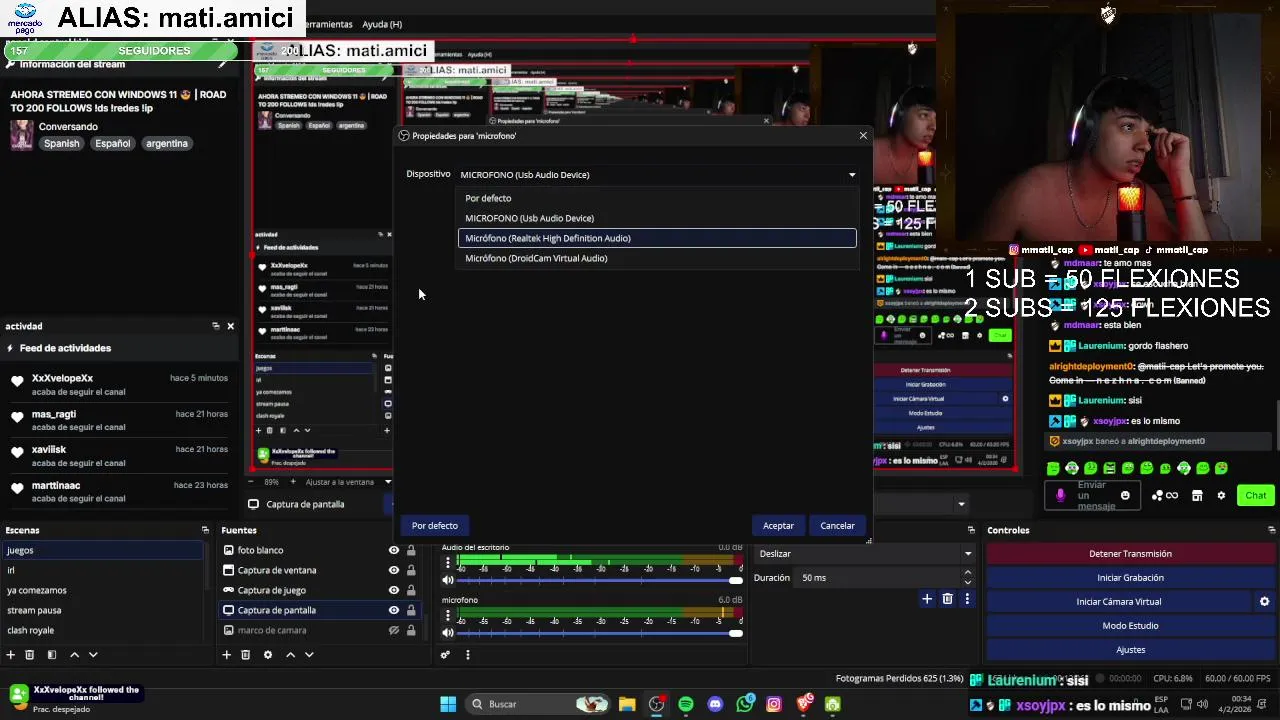Viewport: 1280px width, 720px height.
Task: Toggle visibility of foto blanco source
Action: [x=394, y=550]
